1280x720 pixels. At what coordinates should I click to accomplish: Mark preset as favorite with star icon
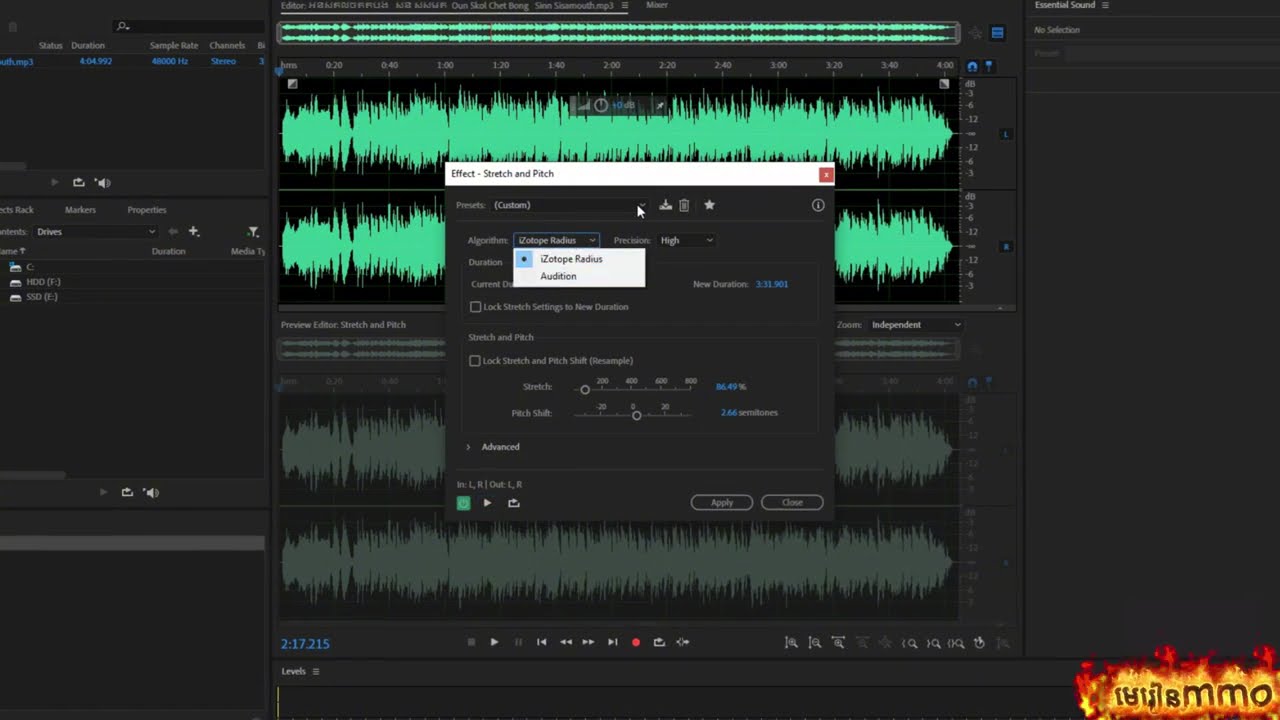pyautogui.click(x=709, y=205)
